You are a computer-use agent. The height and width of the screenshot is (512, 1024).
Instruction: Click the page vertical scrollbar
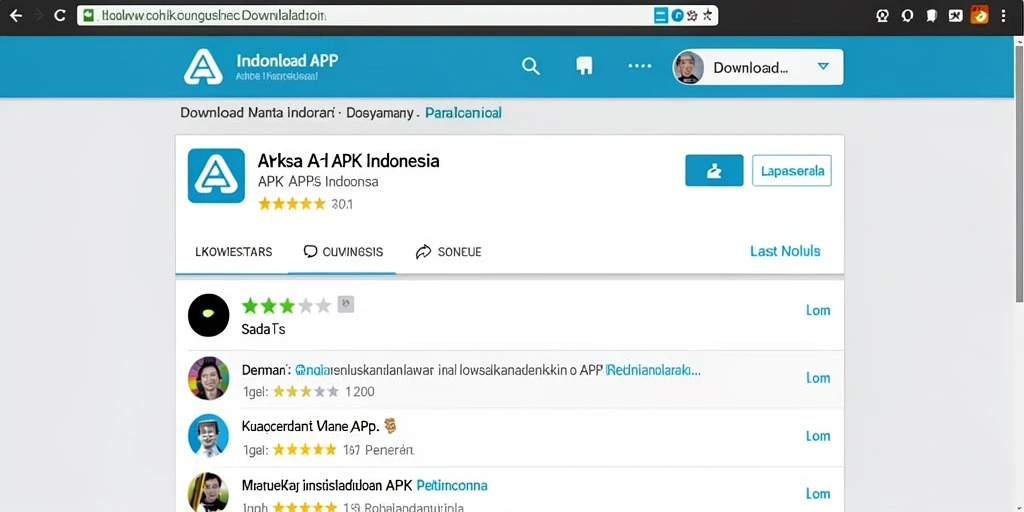coord(1019,168)
